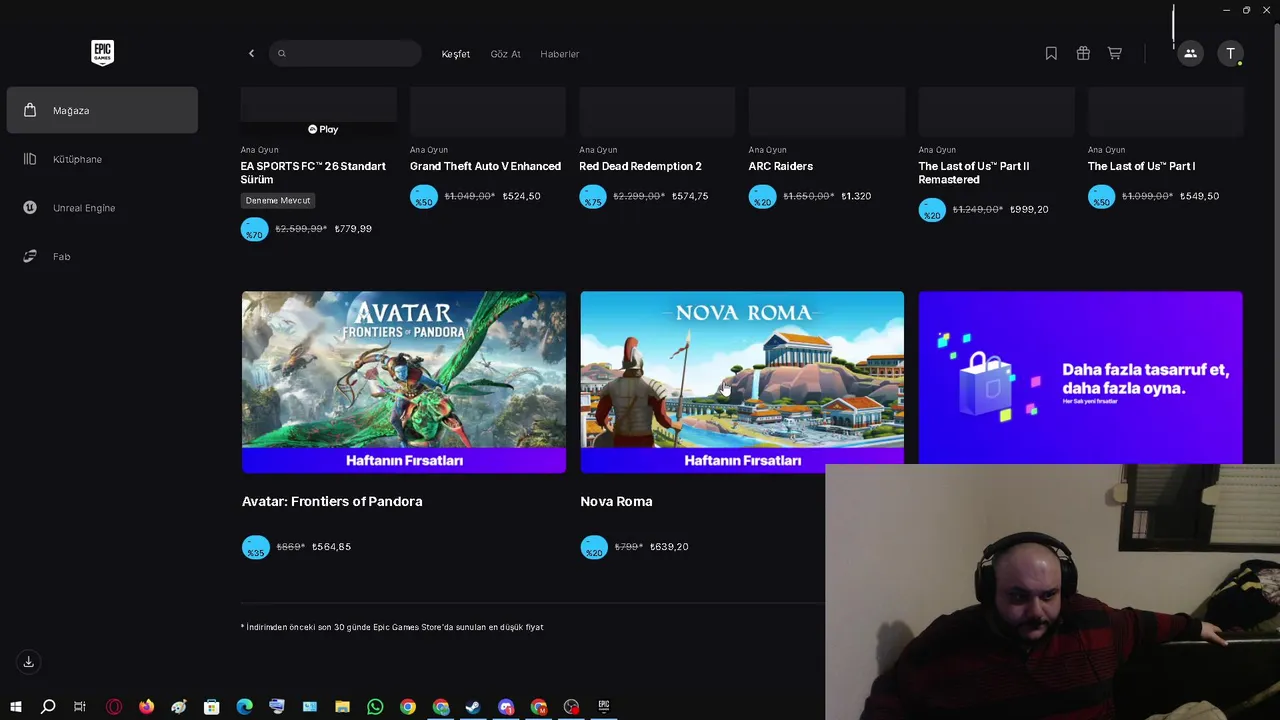Screen dimensions: 1280x720
Task: Open the ARC Raiders listing
Action: click(x=780, y=166)
